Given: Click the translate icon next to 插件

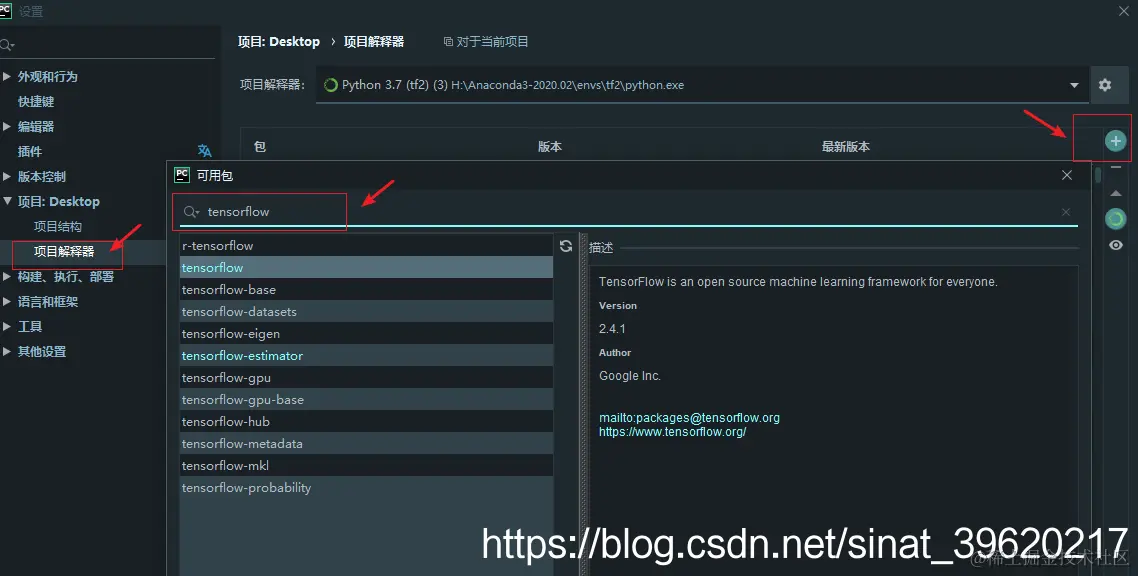Looking at the screenshot, I should click(x=205, y=151).
